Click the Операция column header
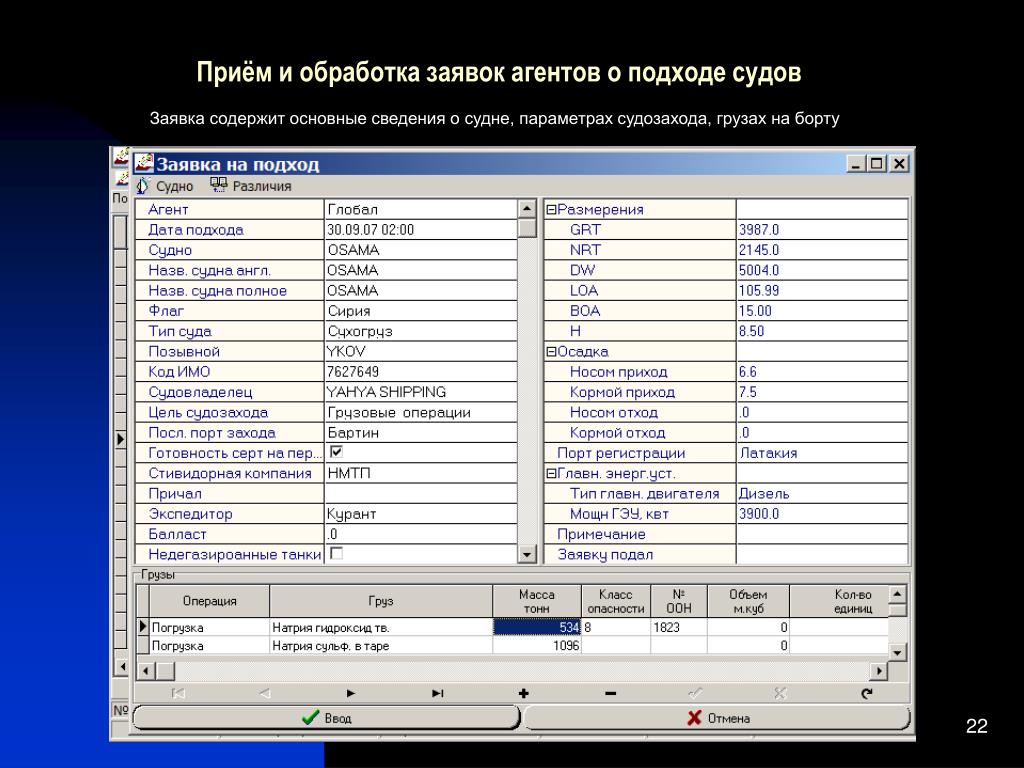The width and height of the screenshot is (1024, 768). pos(210,601)
